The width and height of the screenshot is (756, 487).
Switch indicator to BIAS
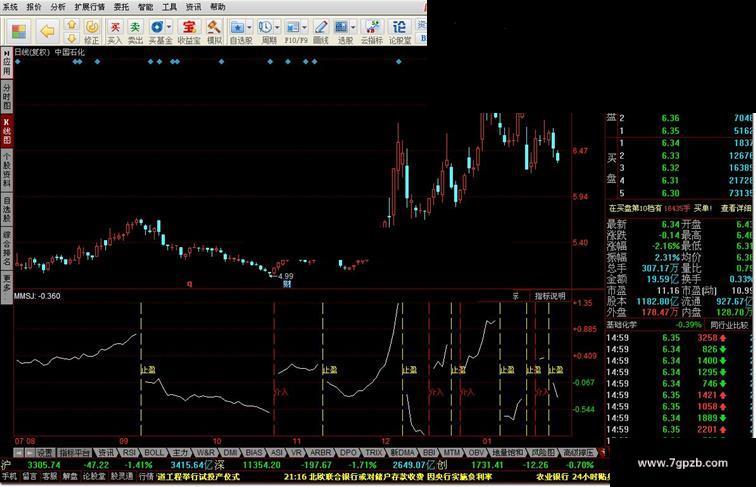coord(254,452)
